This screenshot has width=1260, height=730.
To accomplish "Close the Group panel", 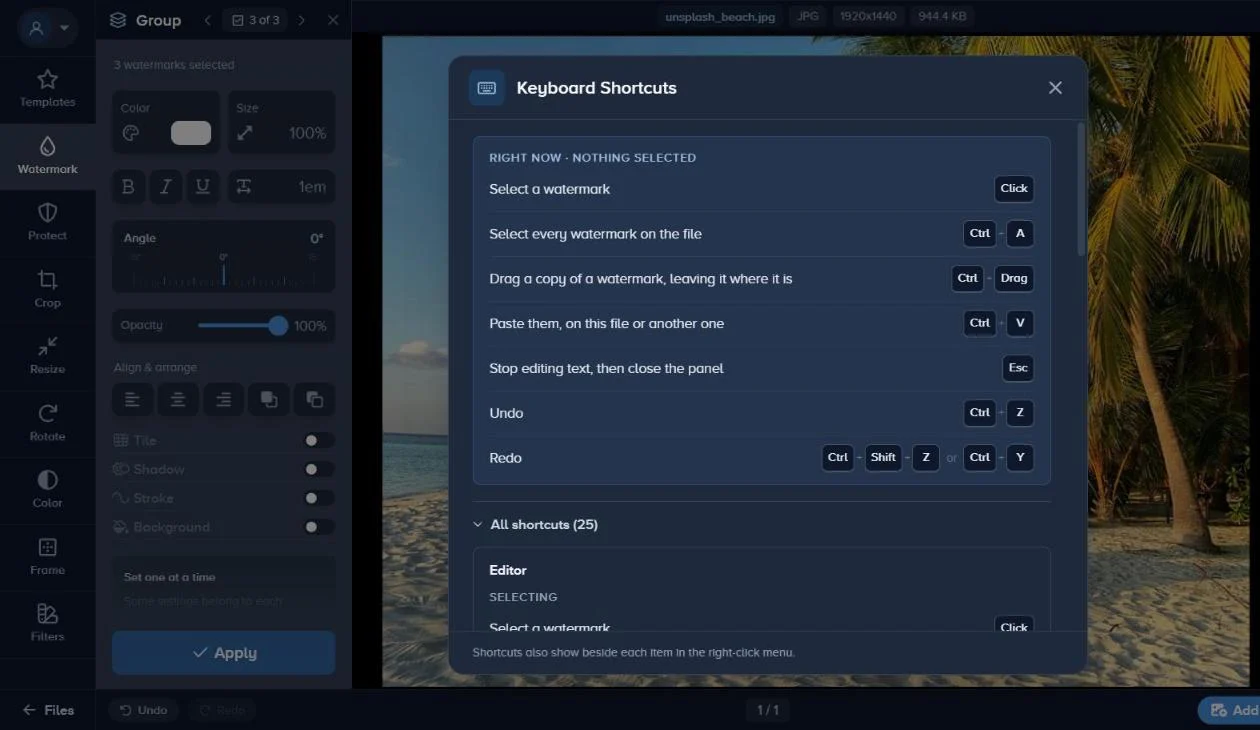I will [333, 20].
